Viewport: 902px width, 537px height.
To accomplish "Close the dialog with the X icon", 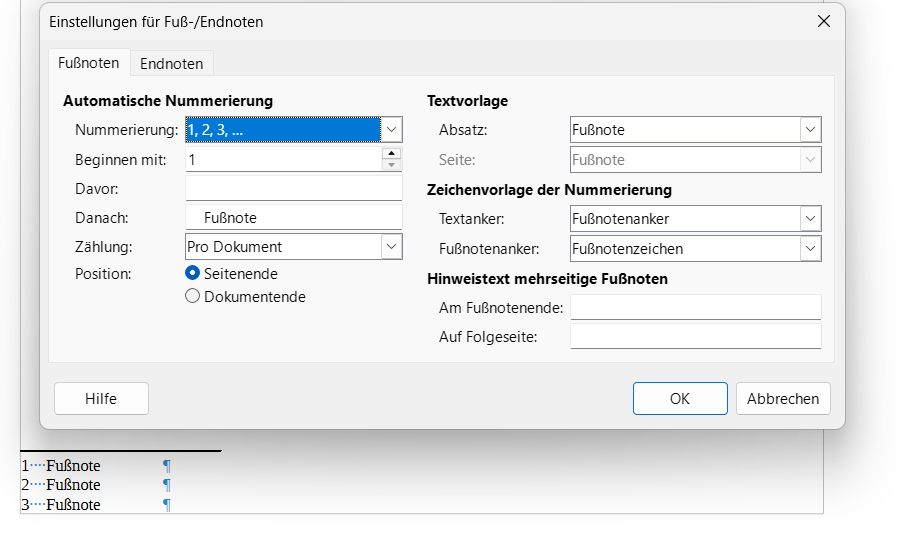I will click(x=824, y=21).
